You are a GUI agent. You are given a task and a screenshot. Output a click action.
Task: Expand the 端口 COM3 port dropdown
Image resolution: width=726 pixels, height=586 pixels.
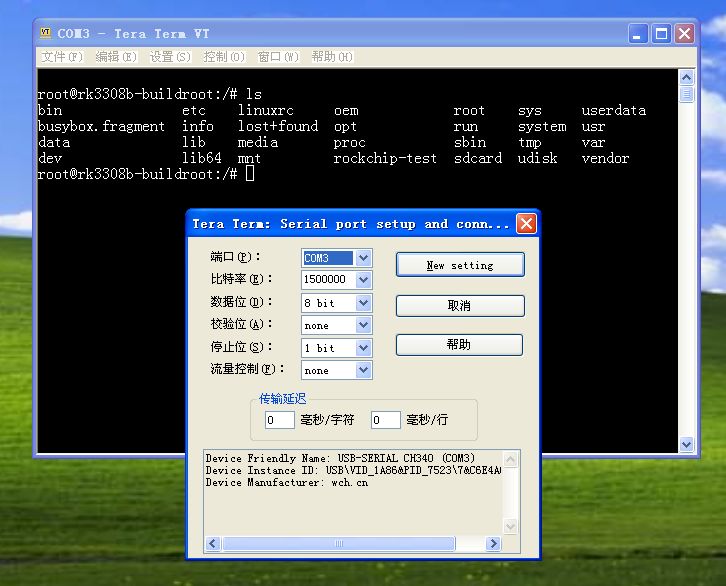pos(363,258)
